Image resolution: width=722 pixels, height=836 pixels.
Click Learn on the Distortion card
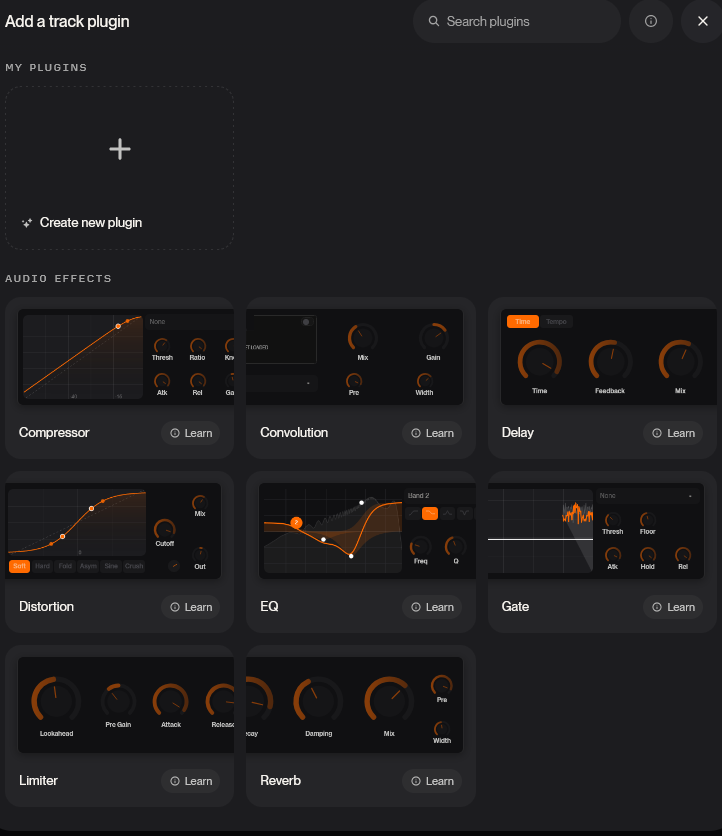tap(191, 607)
